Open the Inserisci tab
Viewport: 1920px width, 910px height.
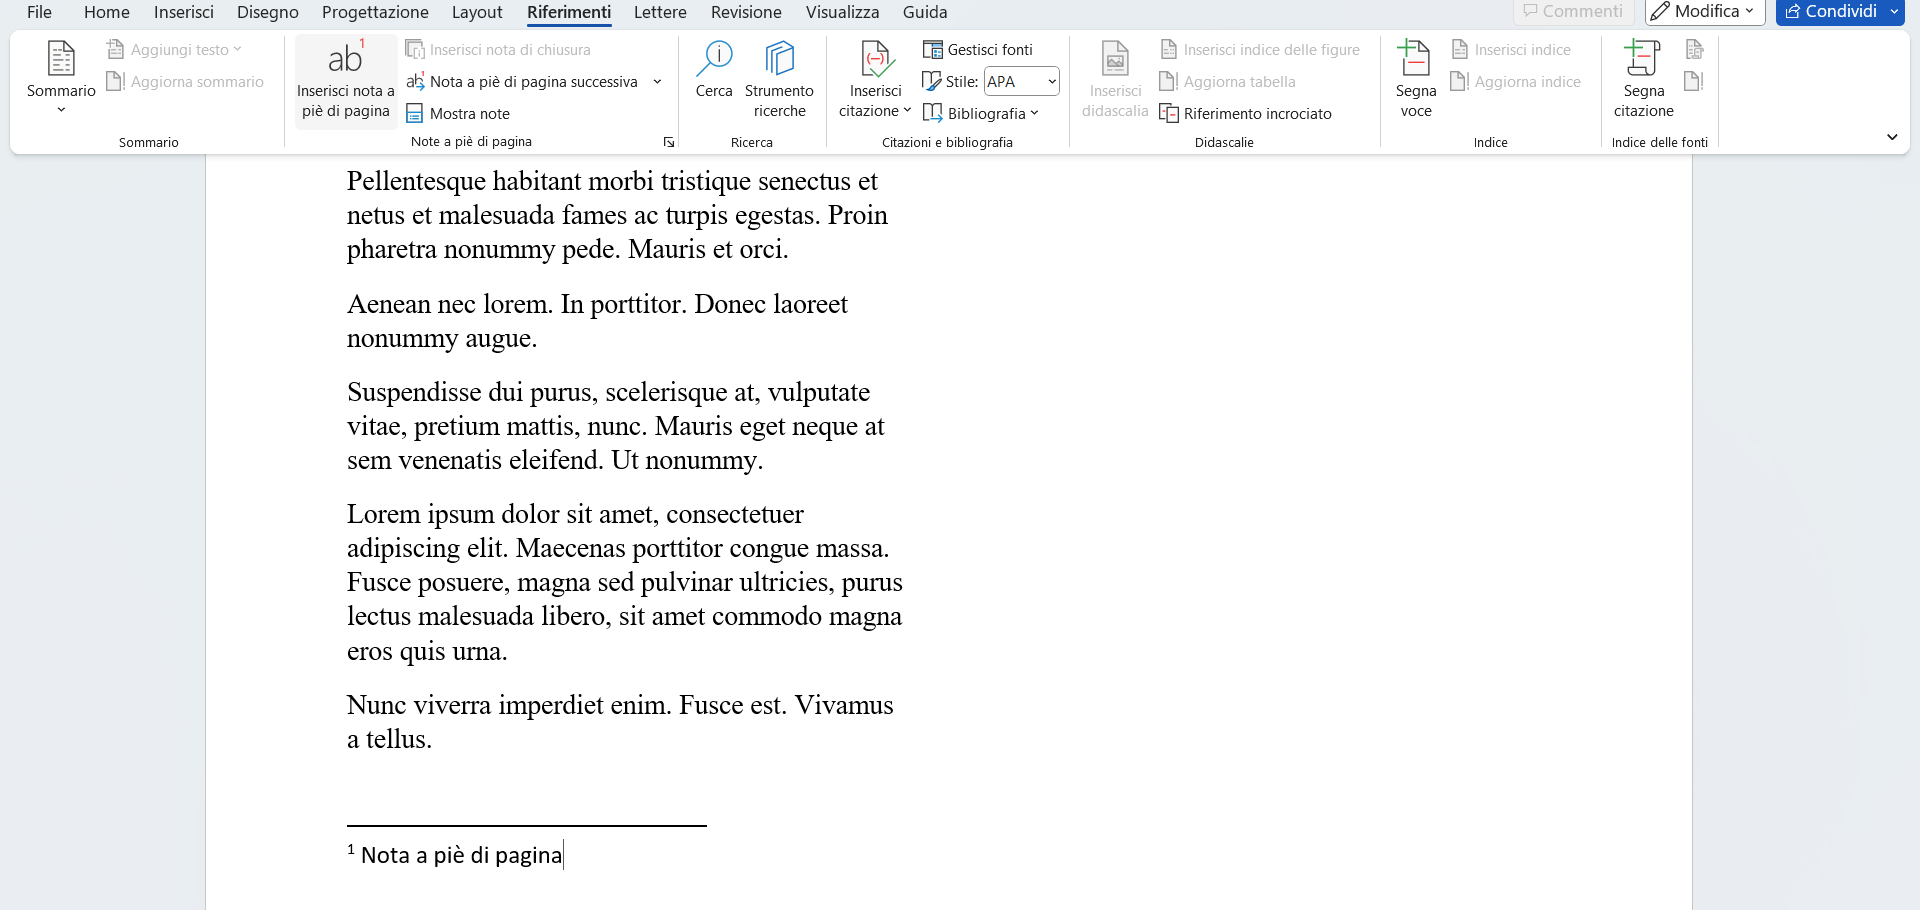click(x=183, y=12)
